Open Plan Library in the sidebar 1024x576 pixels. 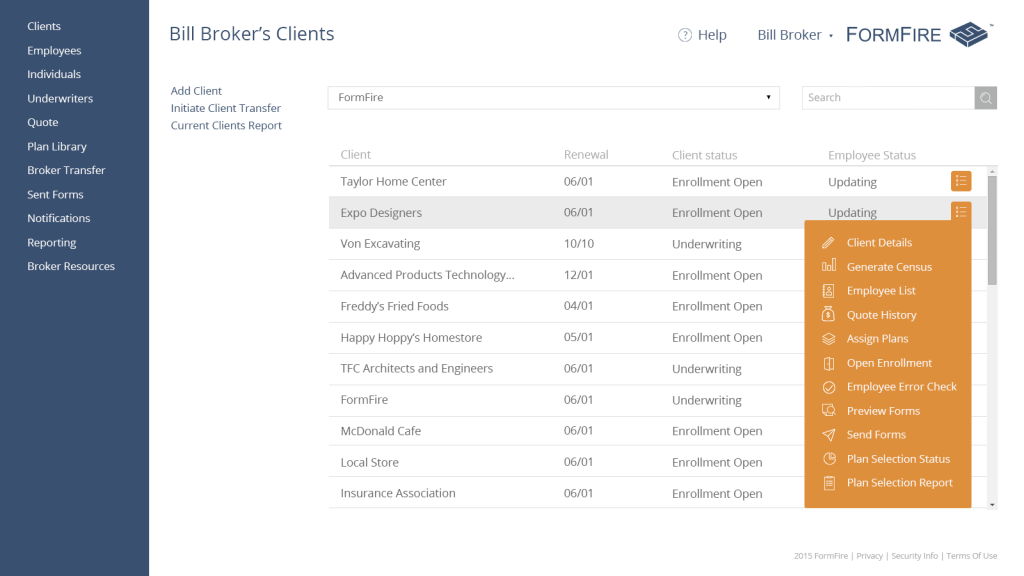point(57,146)
